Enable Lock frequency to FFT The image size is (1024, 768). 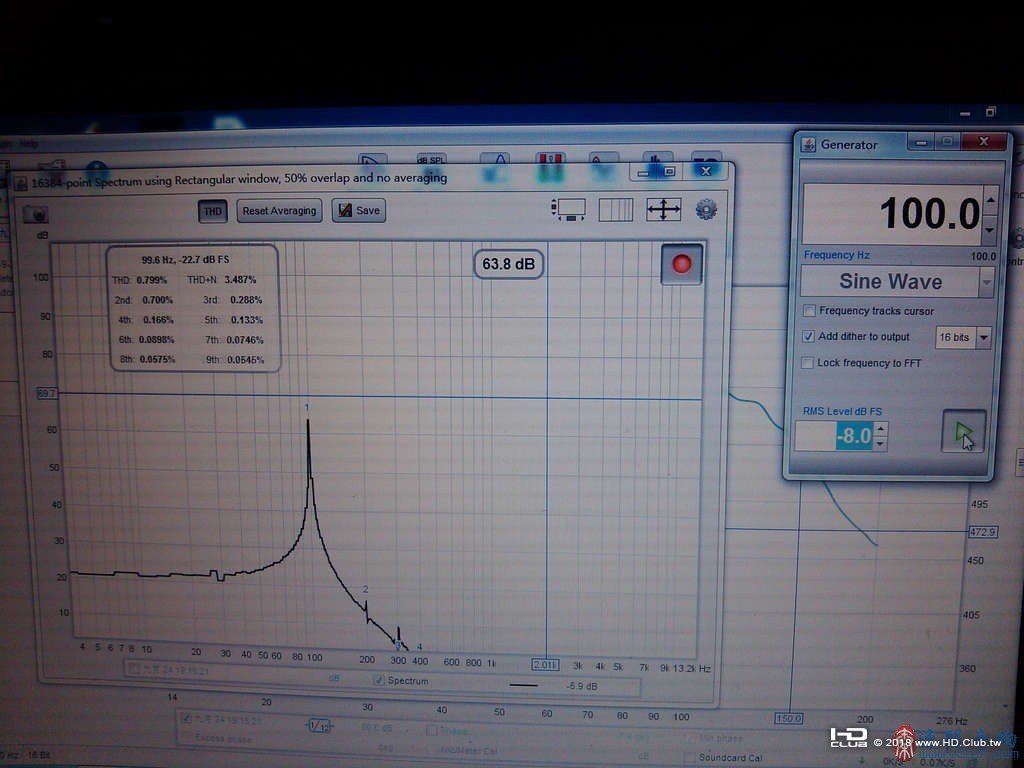pos(808,362)
